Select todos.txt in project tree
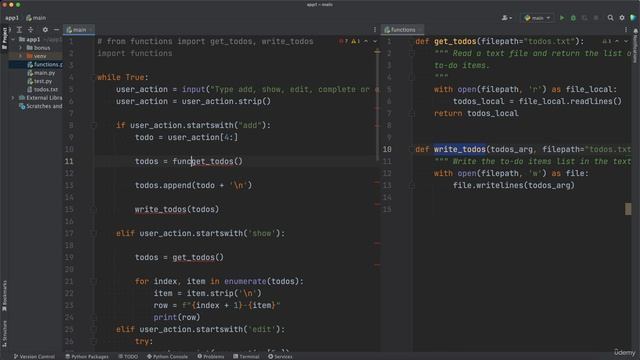Screen dimensions: 640x360 pos(42,89)
